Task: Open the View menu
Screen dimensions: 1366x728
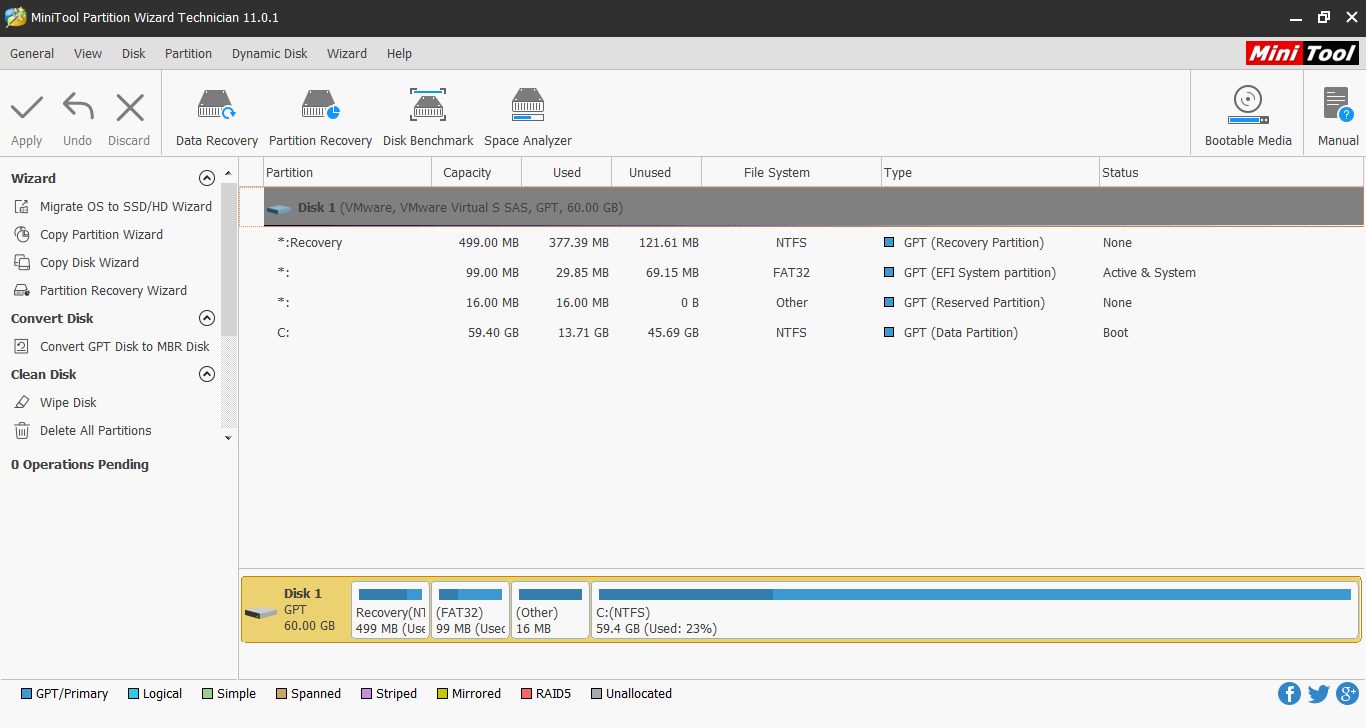Action: (88, 53)
